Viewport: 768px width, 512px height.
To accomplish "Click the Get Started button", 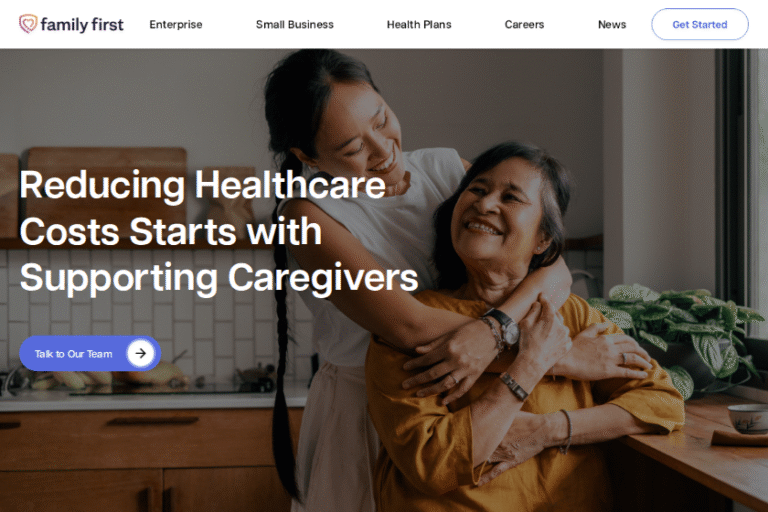I will 699,24.
